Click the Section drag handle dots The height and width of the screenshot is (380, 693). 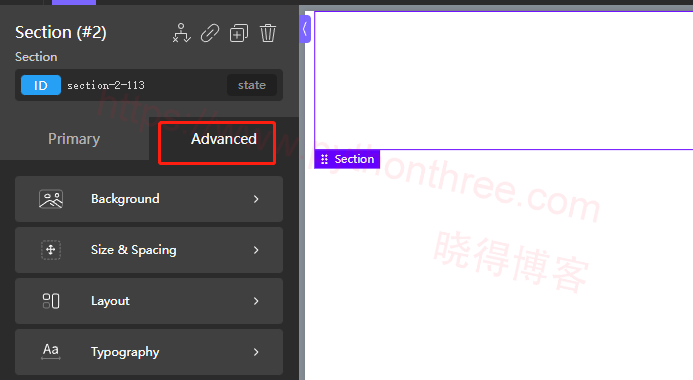[324, 159]
